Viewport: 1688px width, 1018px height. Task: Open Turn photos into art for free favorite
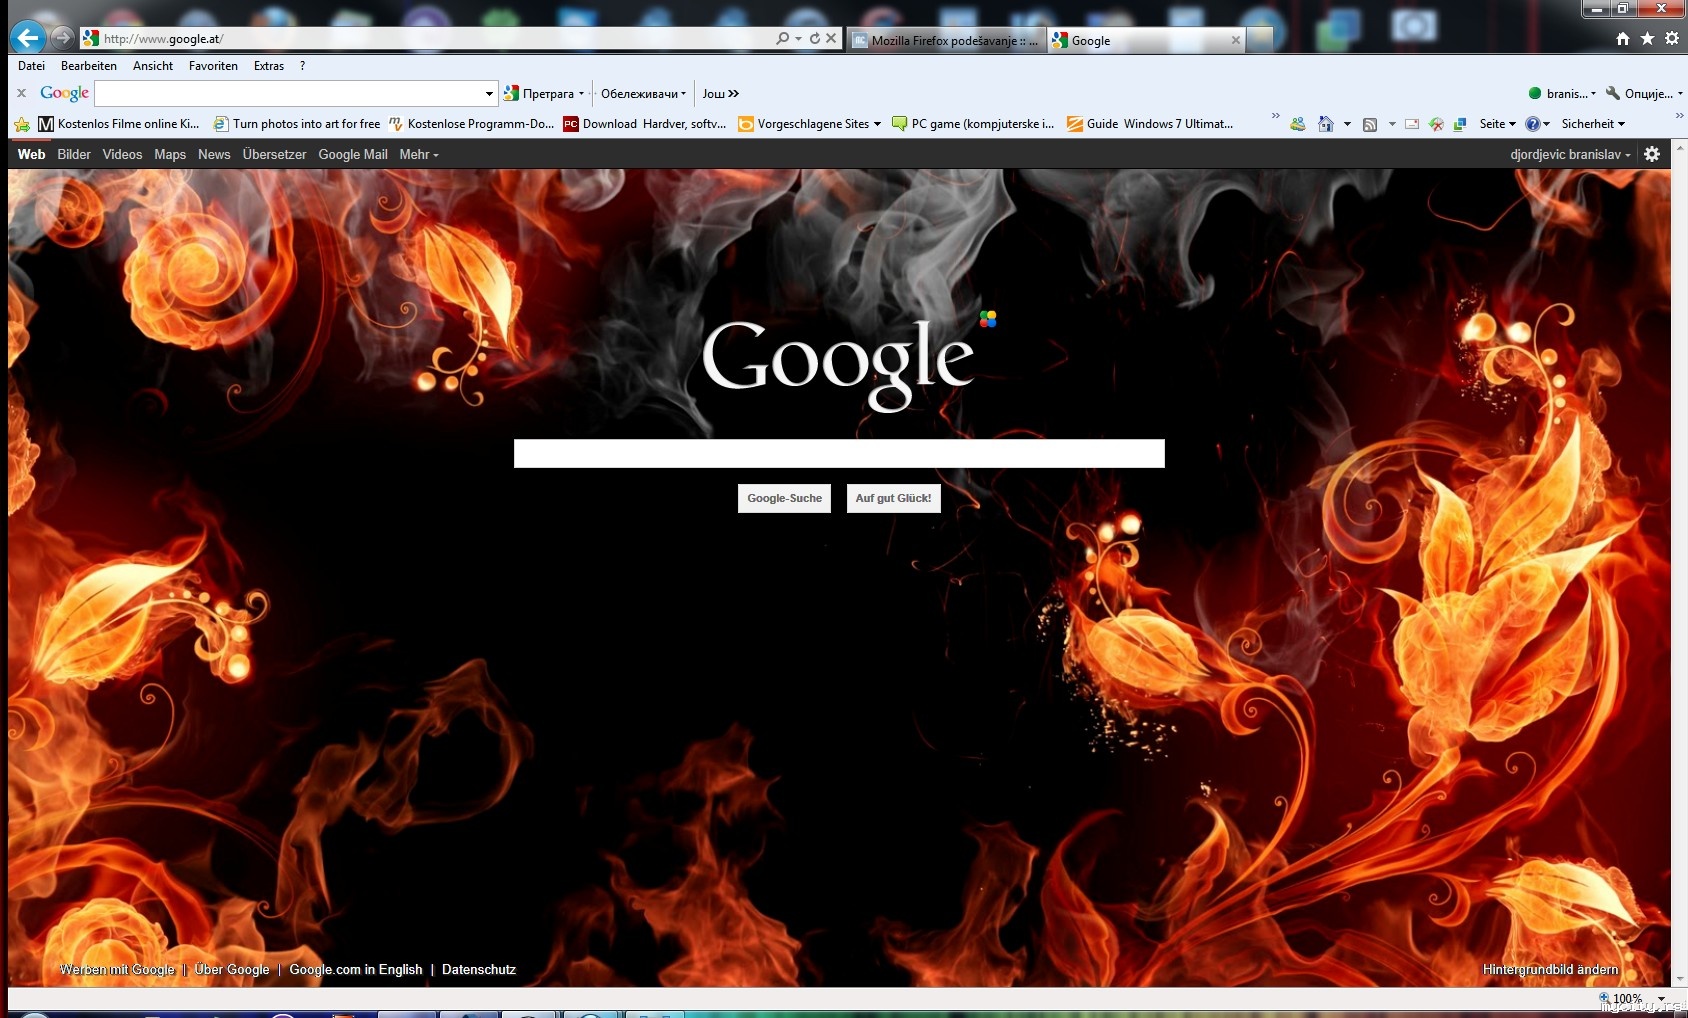tap(297, 124)
